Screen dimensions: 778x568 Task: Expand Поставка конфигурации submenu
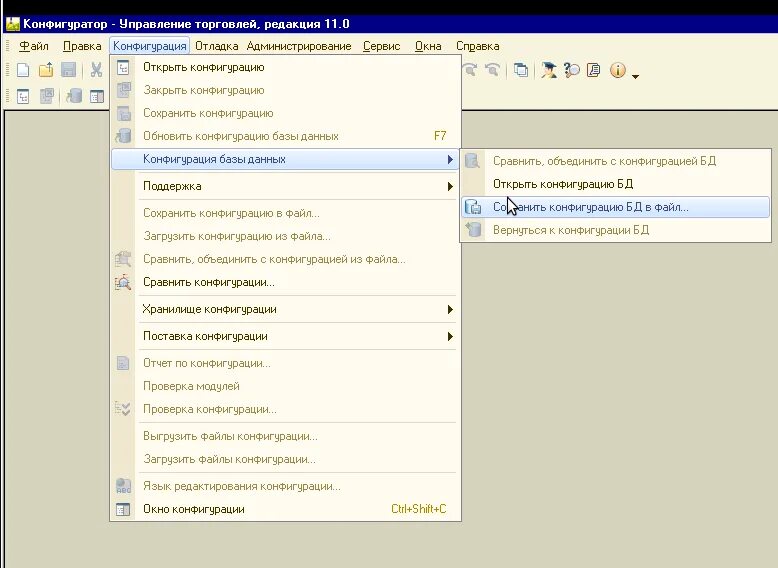pos(285,336)
